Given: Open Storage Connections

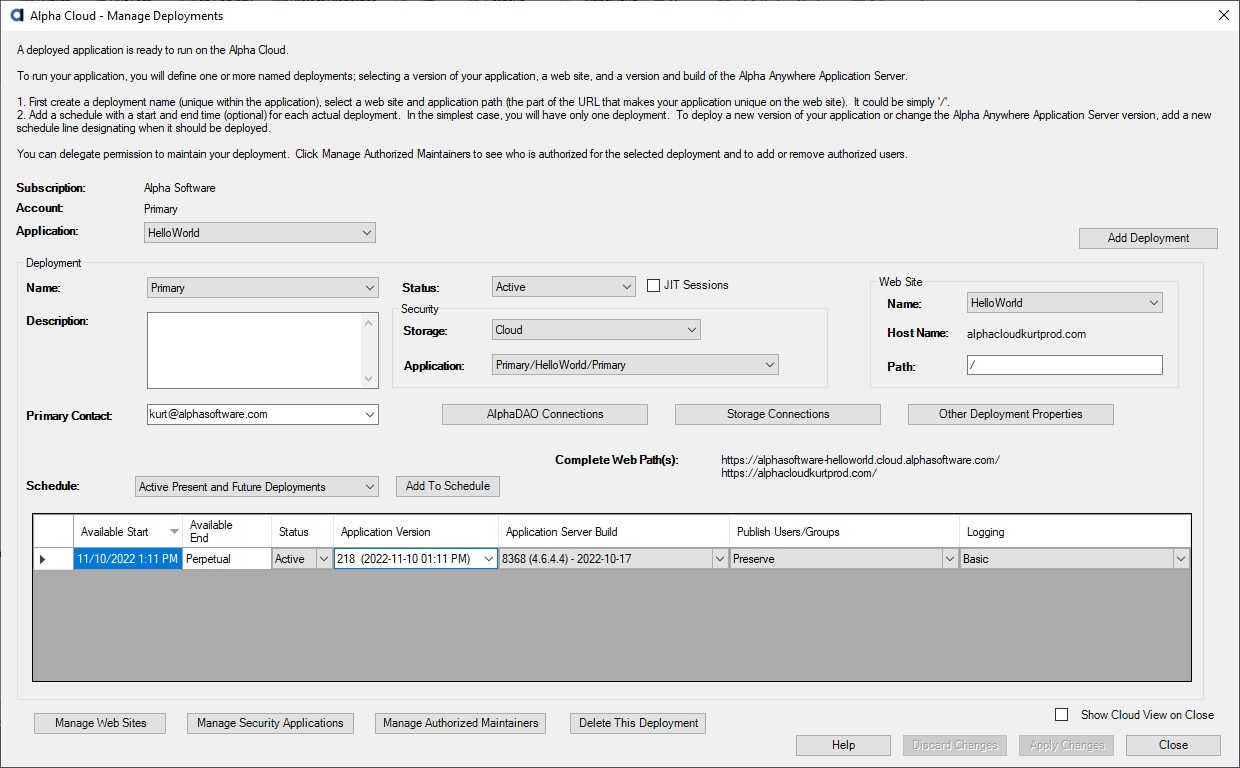Looking at the screenshot, I should 778,414.
